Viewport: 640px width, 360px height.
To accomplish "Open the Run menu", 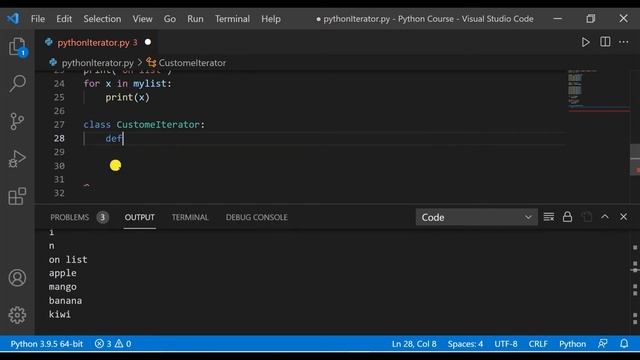I will 195,19.
